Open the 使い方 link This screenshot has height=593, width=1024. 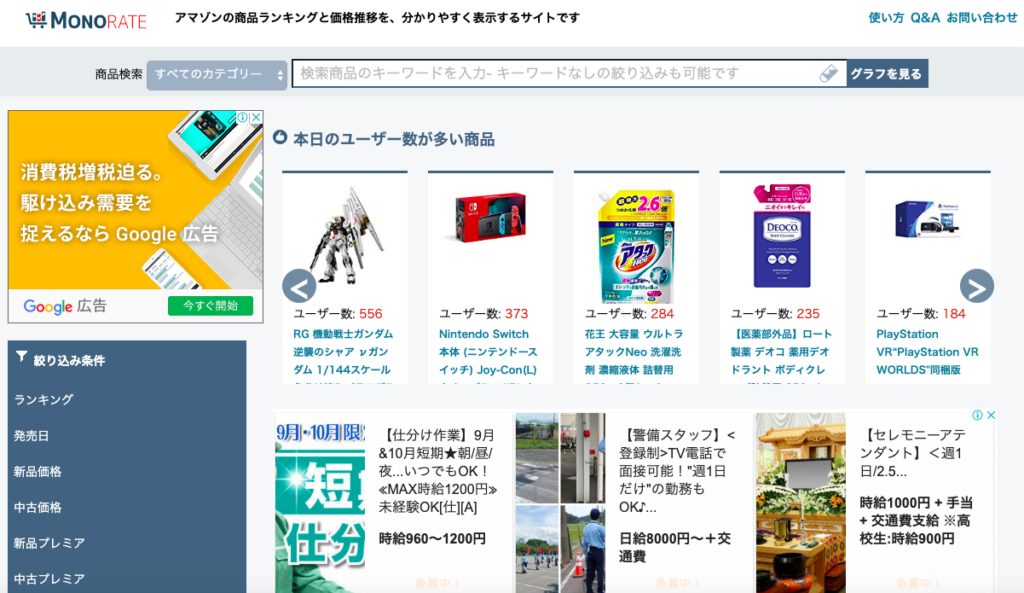pos(886,18)
